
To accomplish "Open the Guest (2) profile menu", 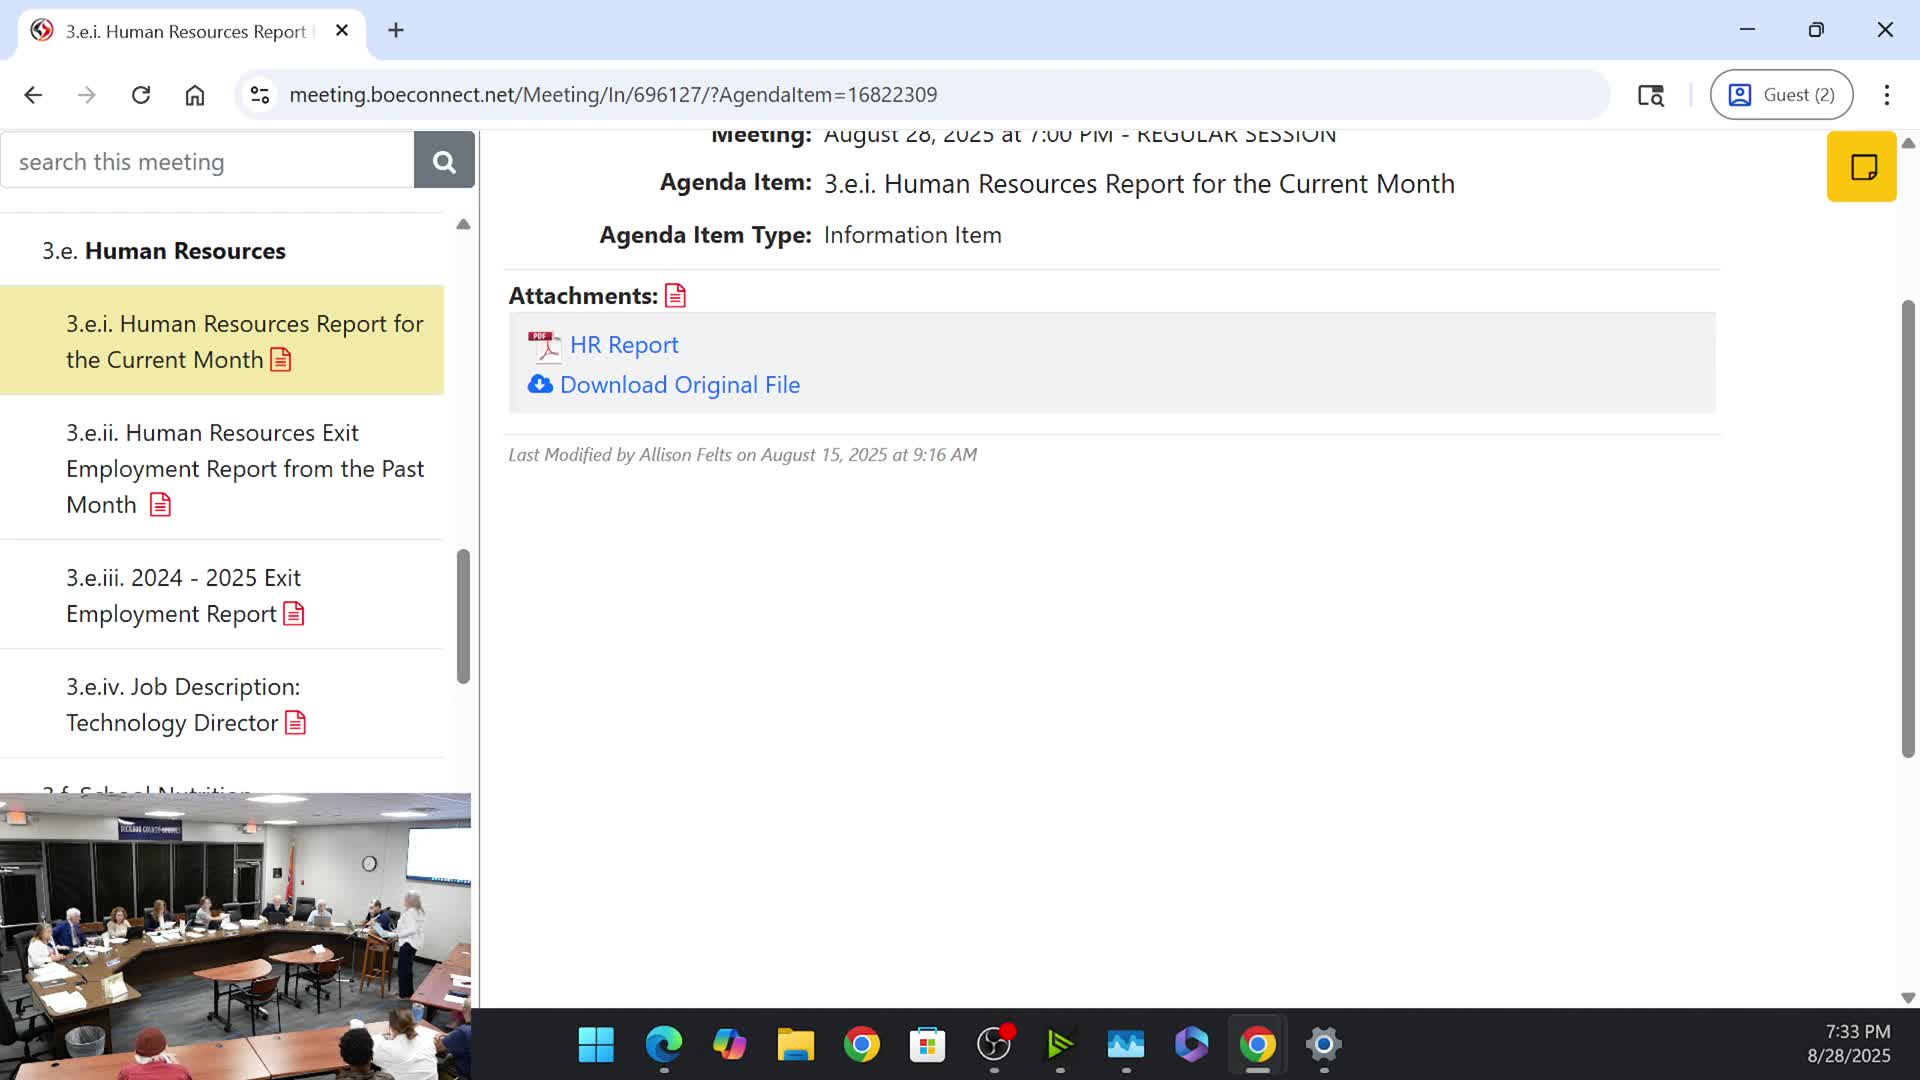I will coord(1781,95).
